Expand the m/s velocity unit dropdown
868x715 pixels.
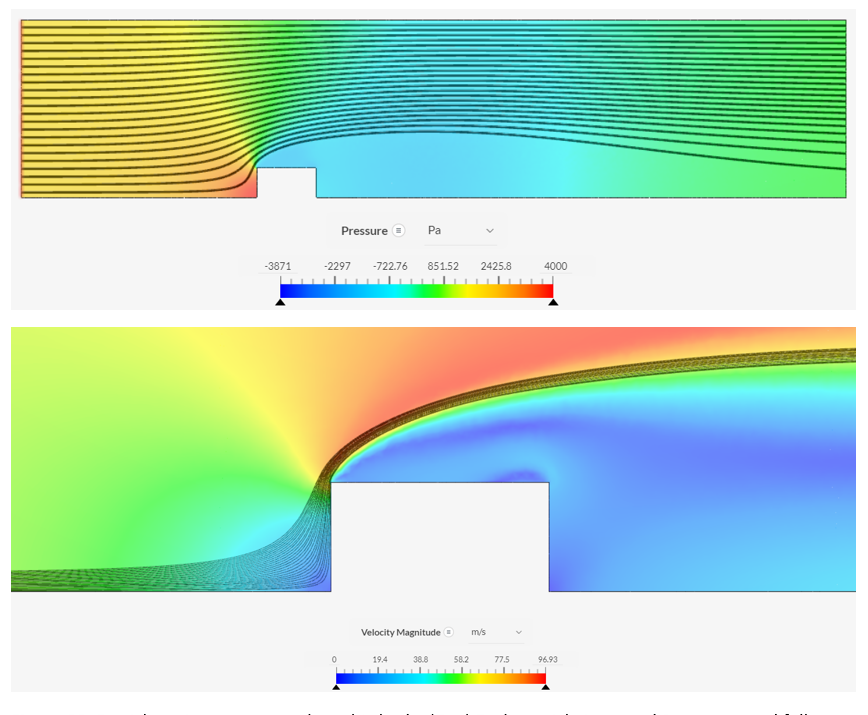497,632
